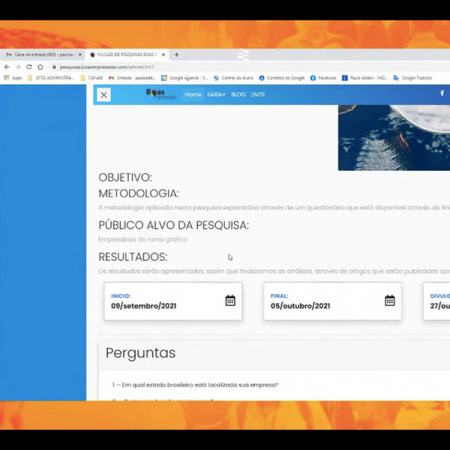Reload the current page

29,67
